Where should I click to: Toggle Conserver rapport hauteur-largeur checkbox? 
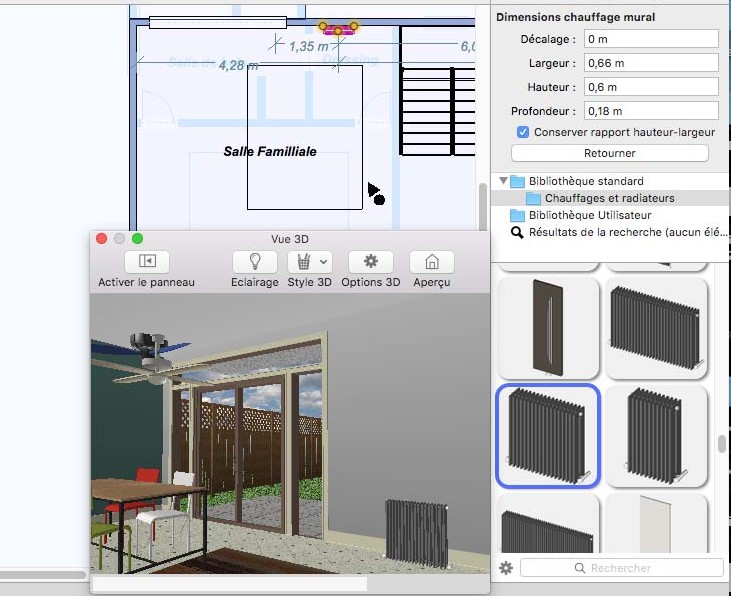point(522,132)
